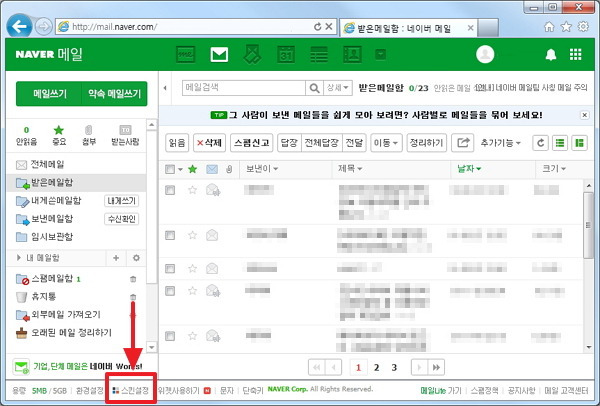Check the first mail row's checkbox

(170, 190)
